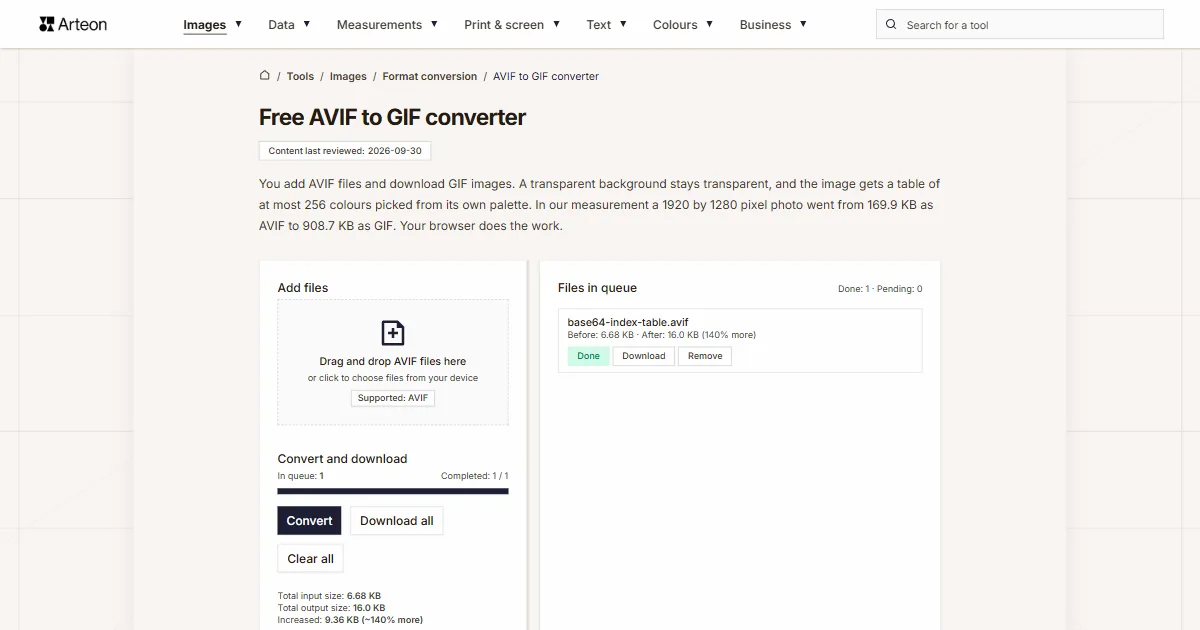Click the Arteon logo icon
Viewport: 1200px width, 630px height.
[46, 24]
